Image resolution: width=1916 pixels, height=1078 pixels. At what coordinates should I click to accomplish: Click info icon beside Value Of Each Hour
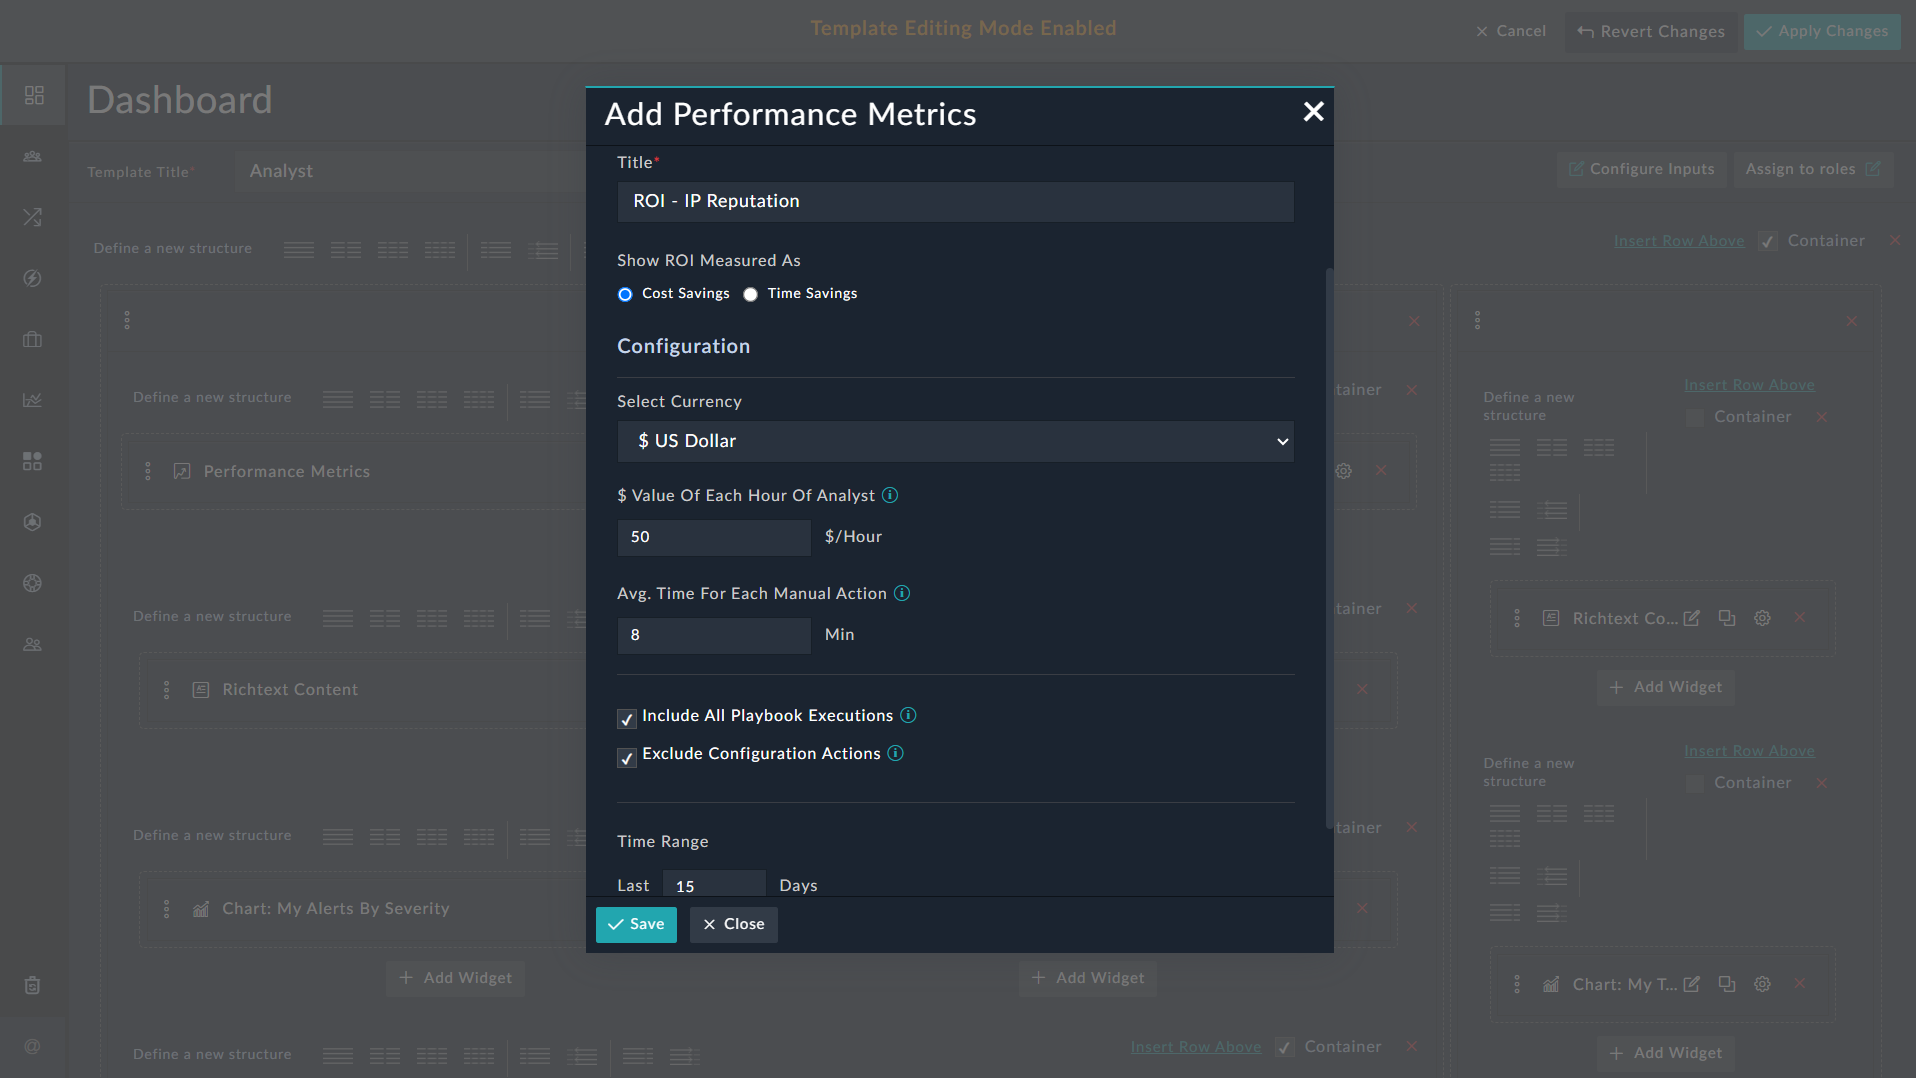891,495
